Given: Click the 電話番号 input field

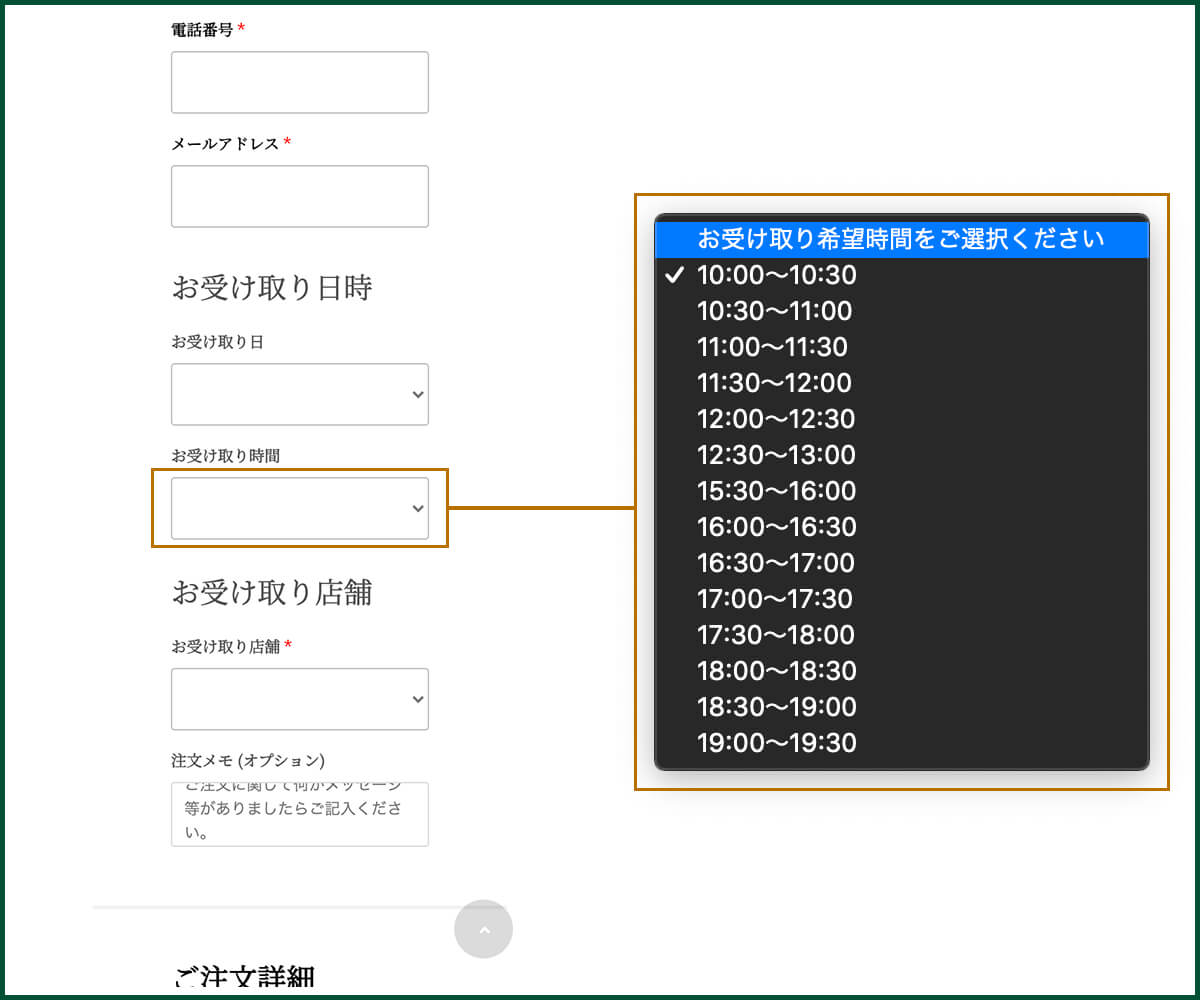Looking at the screenshot, I should pos(300,82).
